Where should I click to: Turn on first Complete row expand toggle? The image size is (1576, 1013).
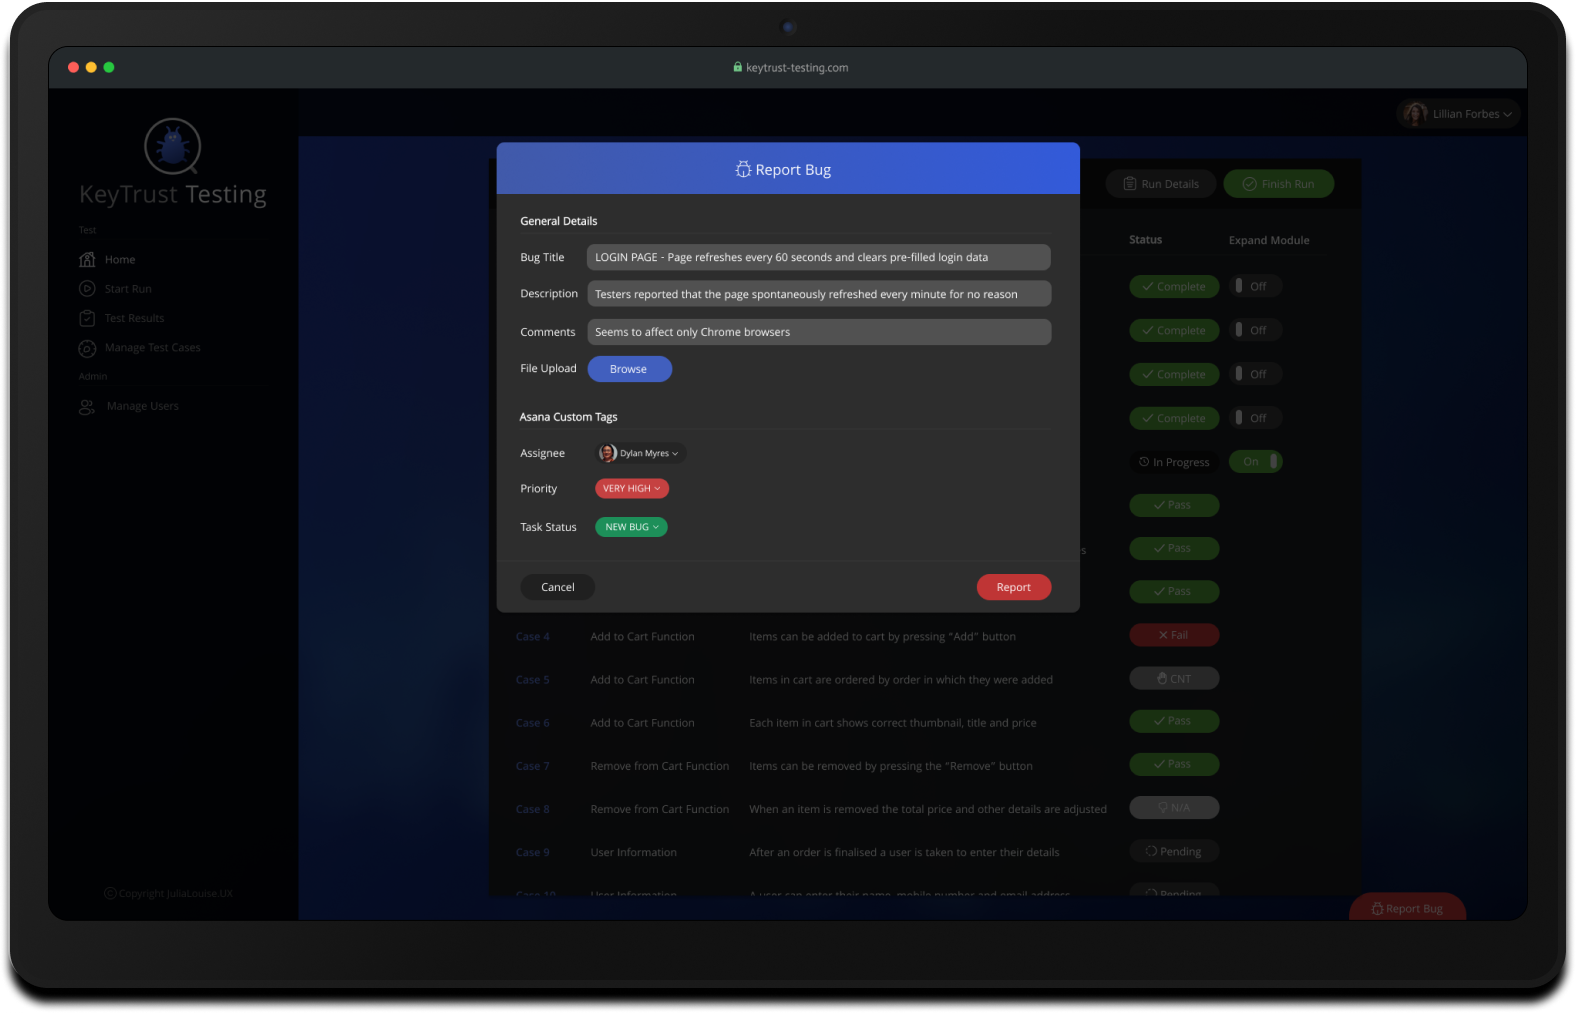pos(1255,286)
